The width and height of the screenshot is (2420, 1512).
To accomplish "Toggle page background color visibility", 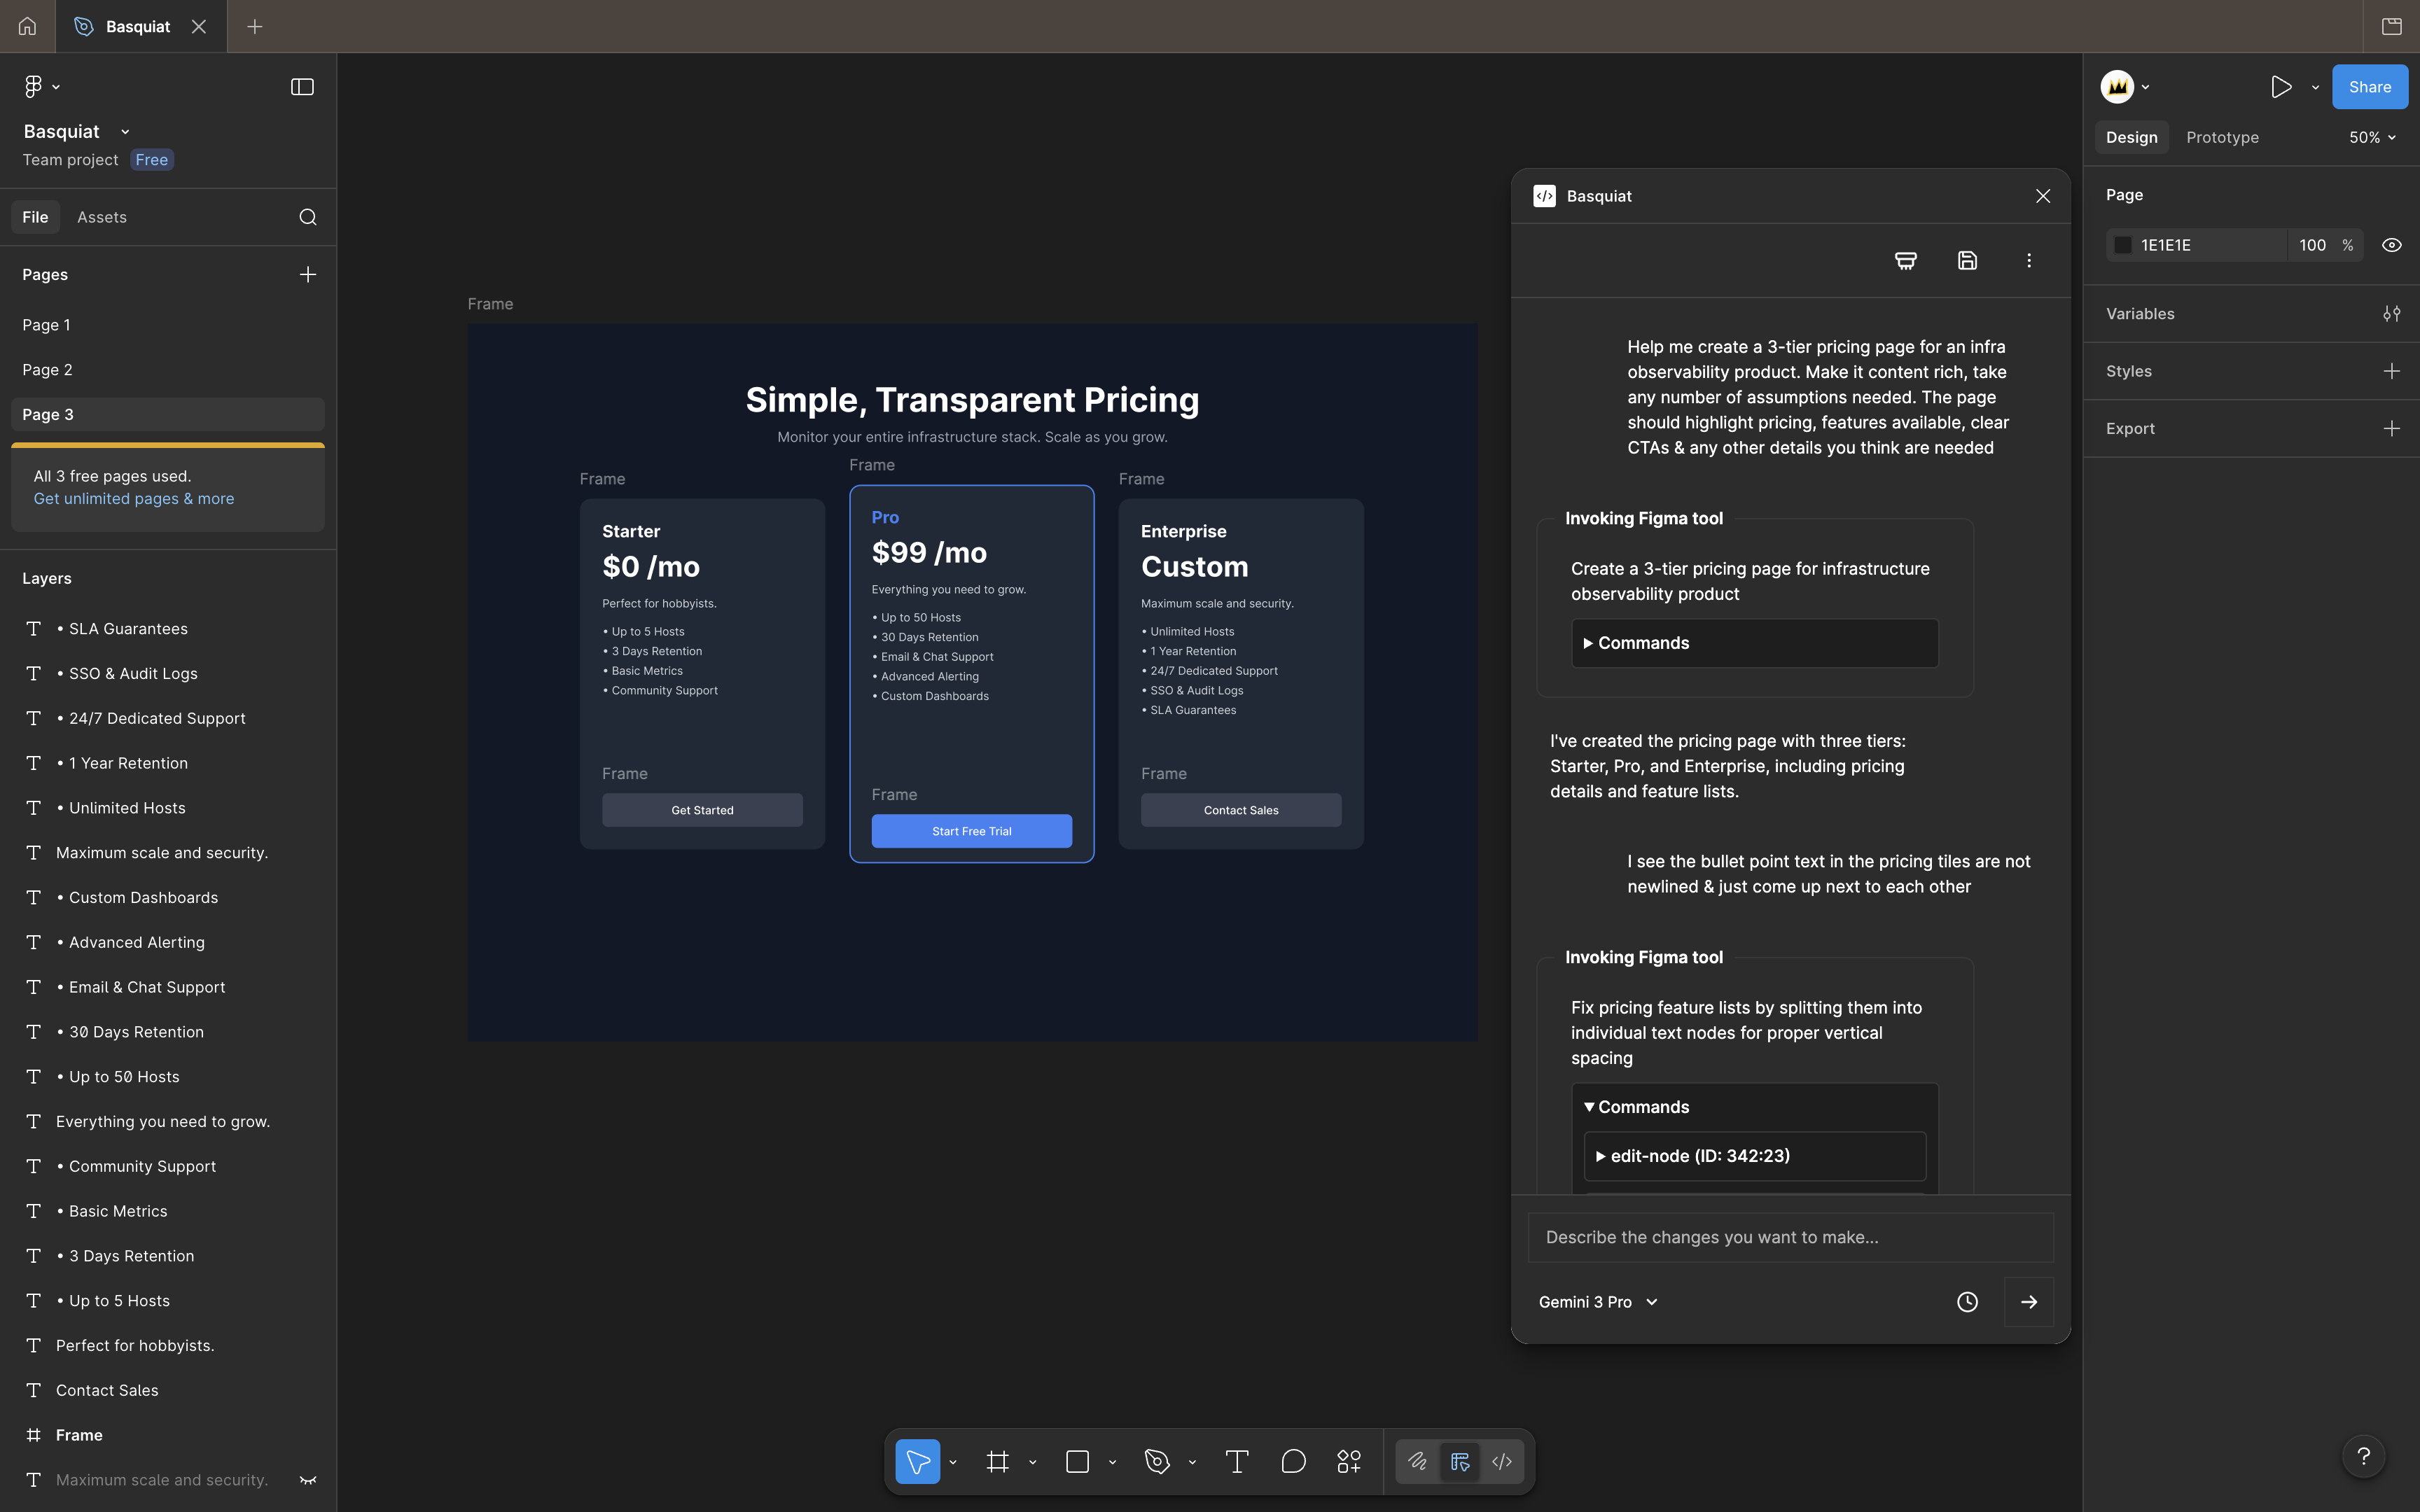I will [2391, 244].
